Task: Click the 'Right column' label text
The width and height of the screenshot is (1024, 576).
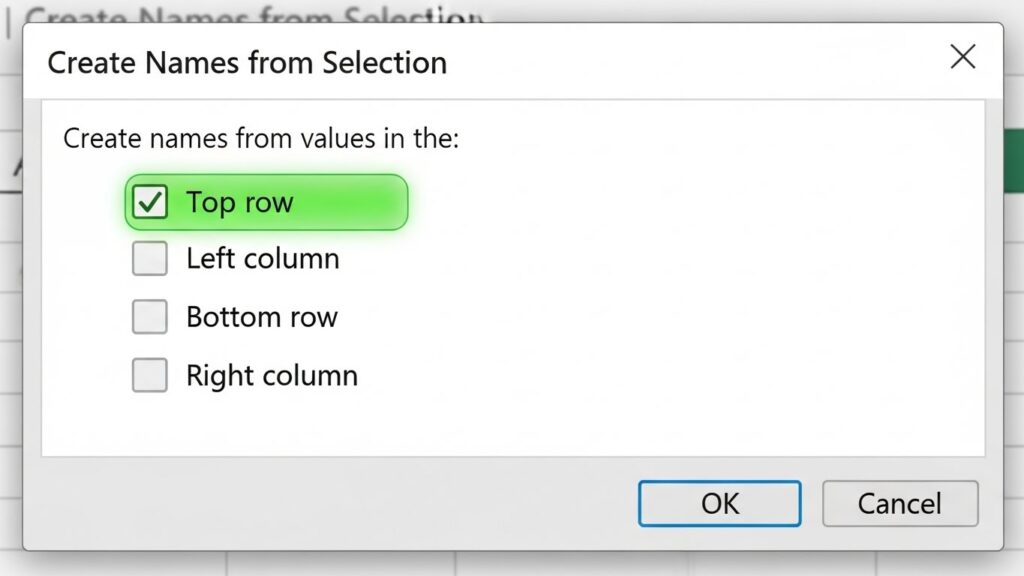Action: [x=271, y=375]
